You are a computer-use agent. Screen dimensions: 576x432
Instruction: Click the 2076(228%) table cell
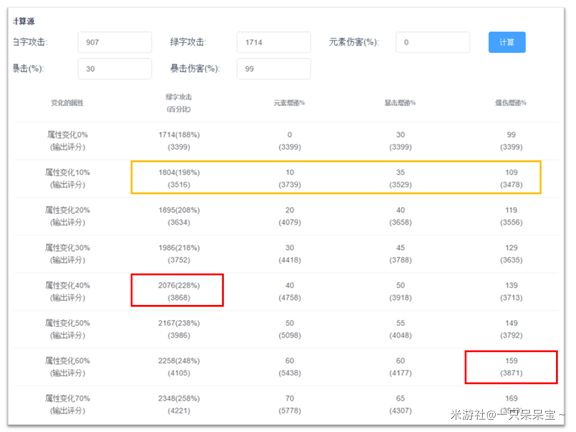click(x=179, y=291)
